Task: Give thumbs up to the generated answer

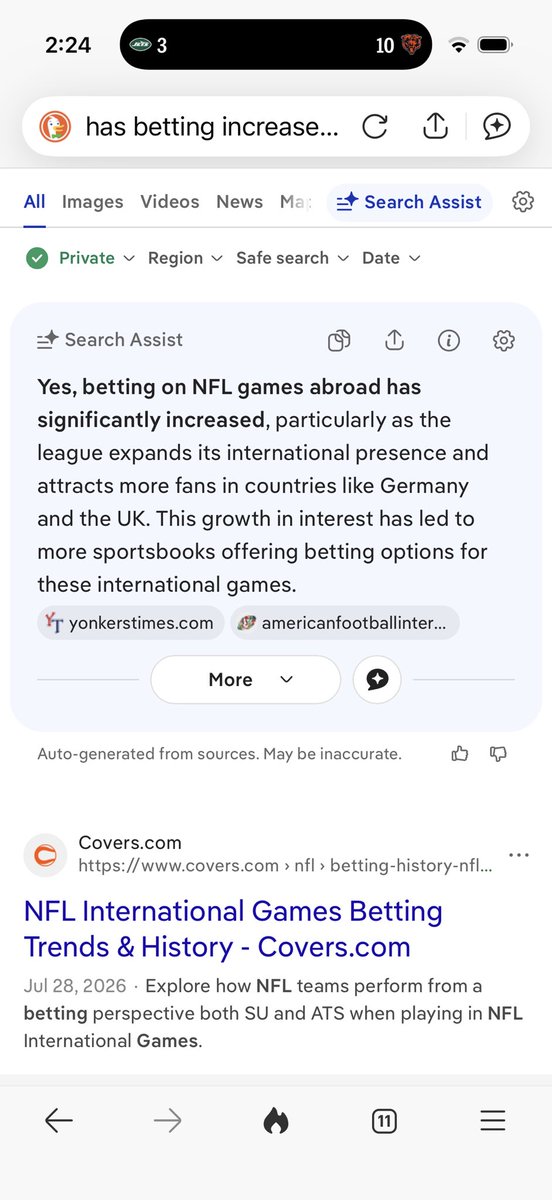Action: [x=460, y=754]
